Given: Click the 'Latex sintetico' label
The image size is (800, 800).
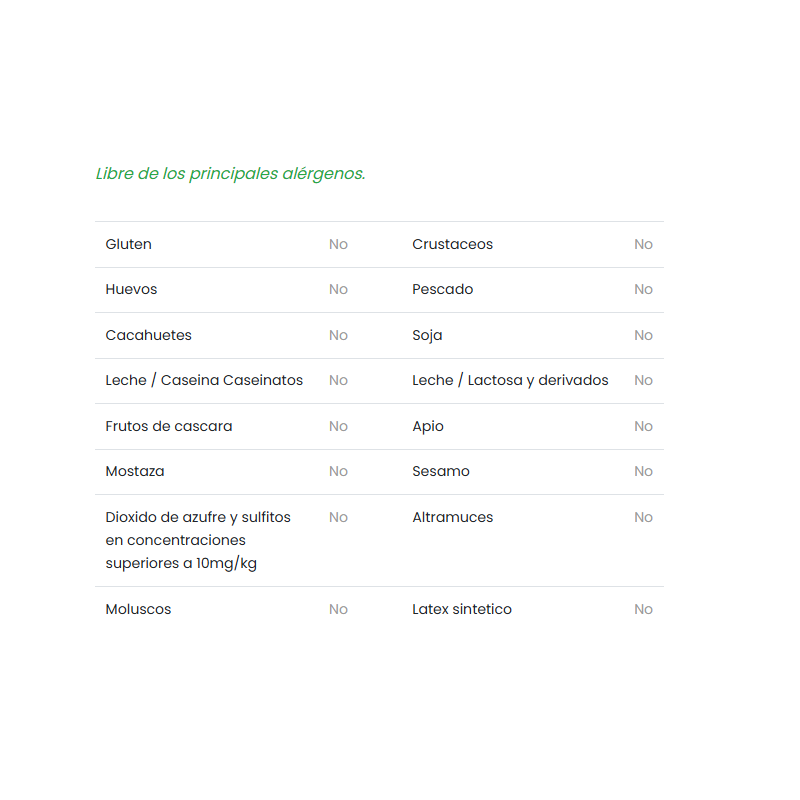Looking at the screenshot, I should point(462,609).
